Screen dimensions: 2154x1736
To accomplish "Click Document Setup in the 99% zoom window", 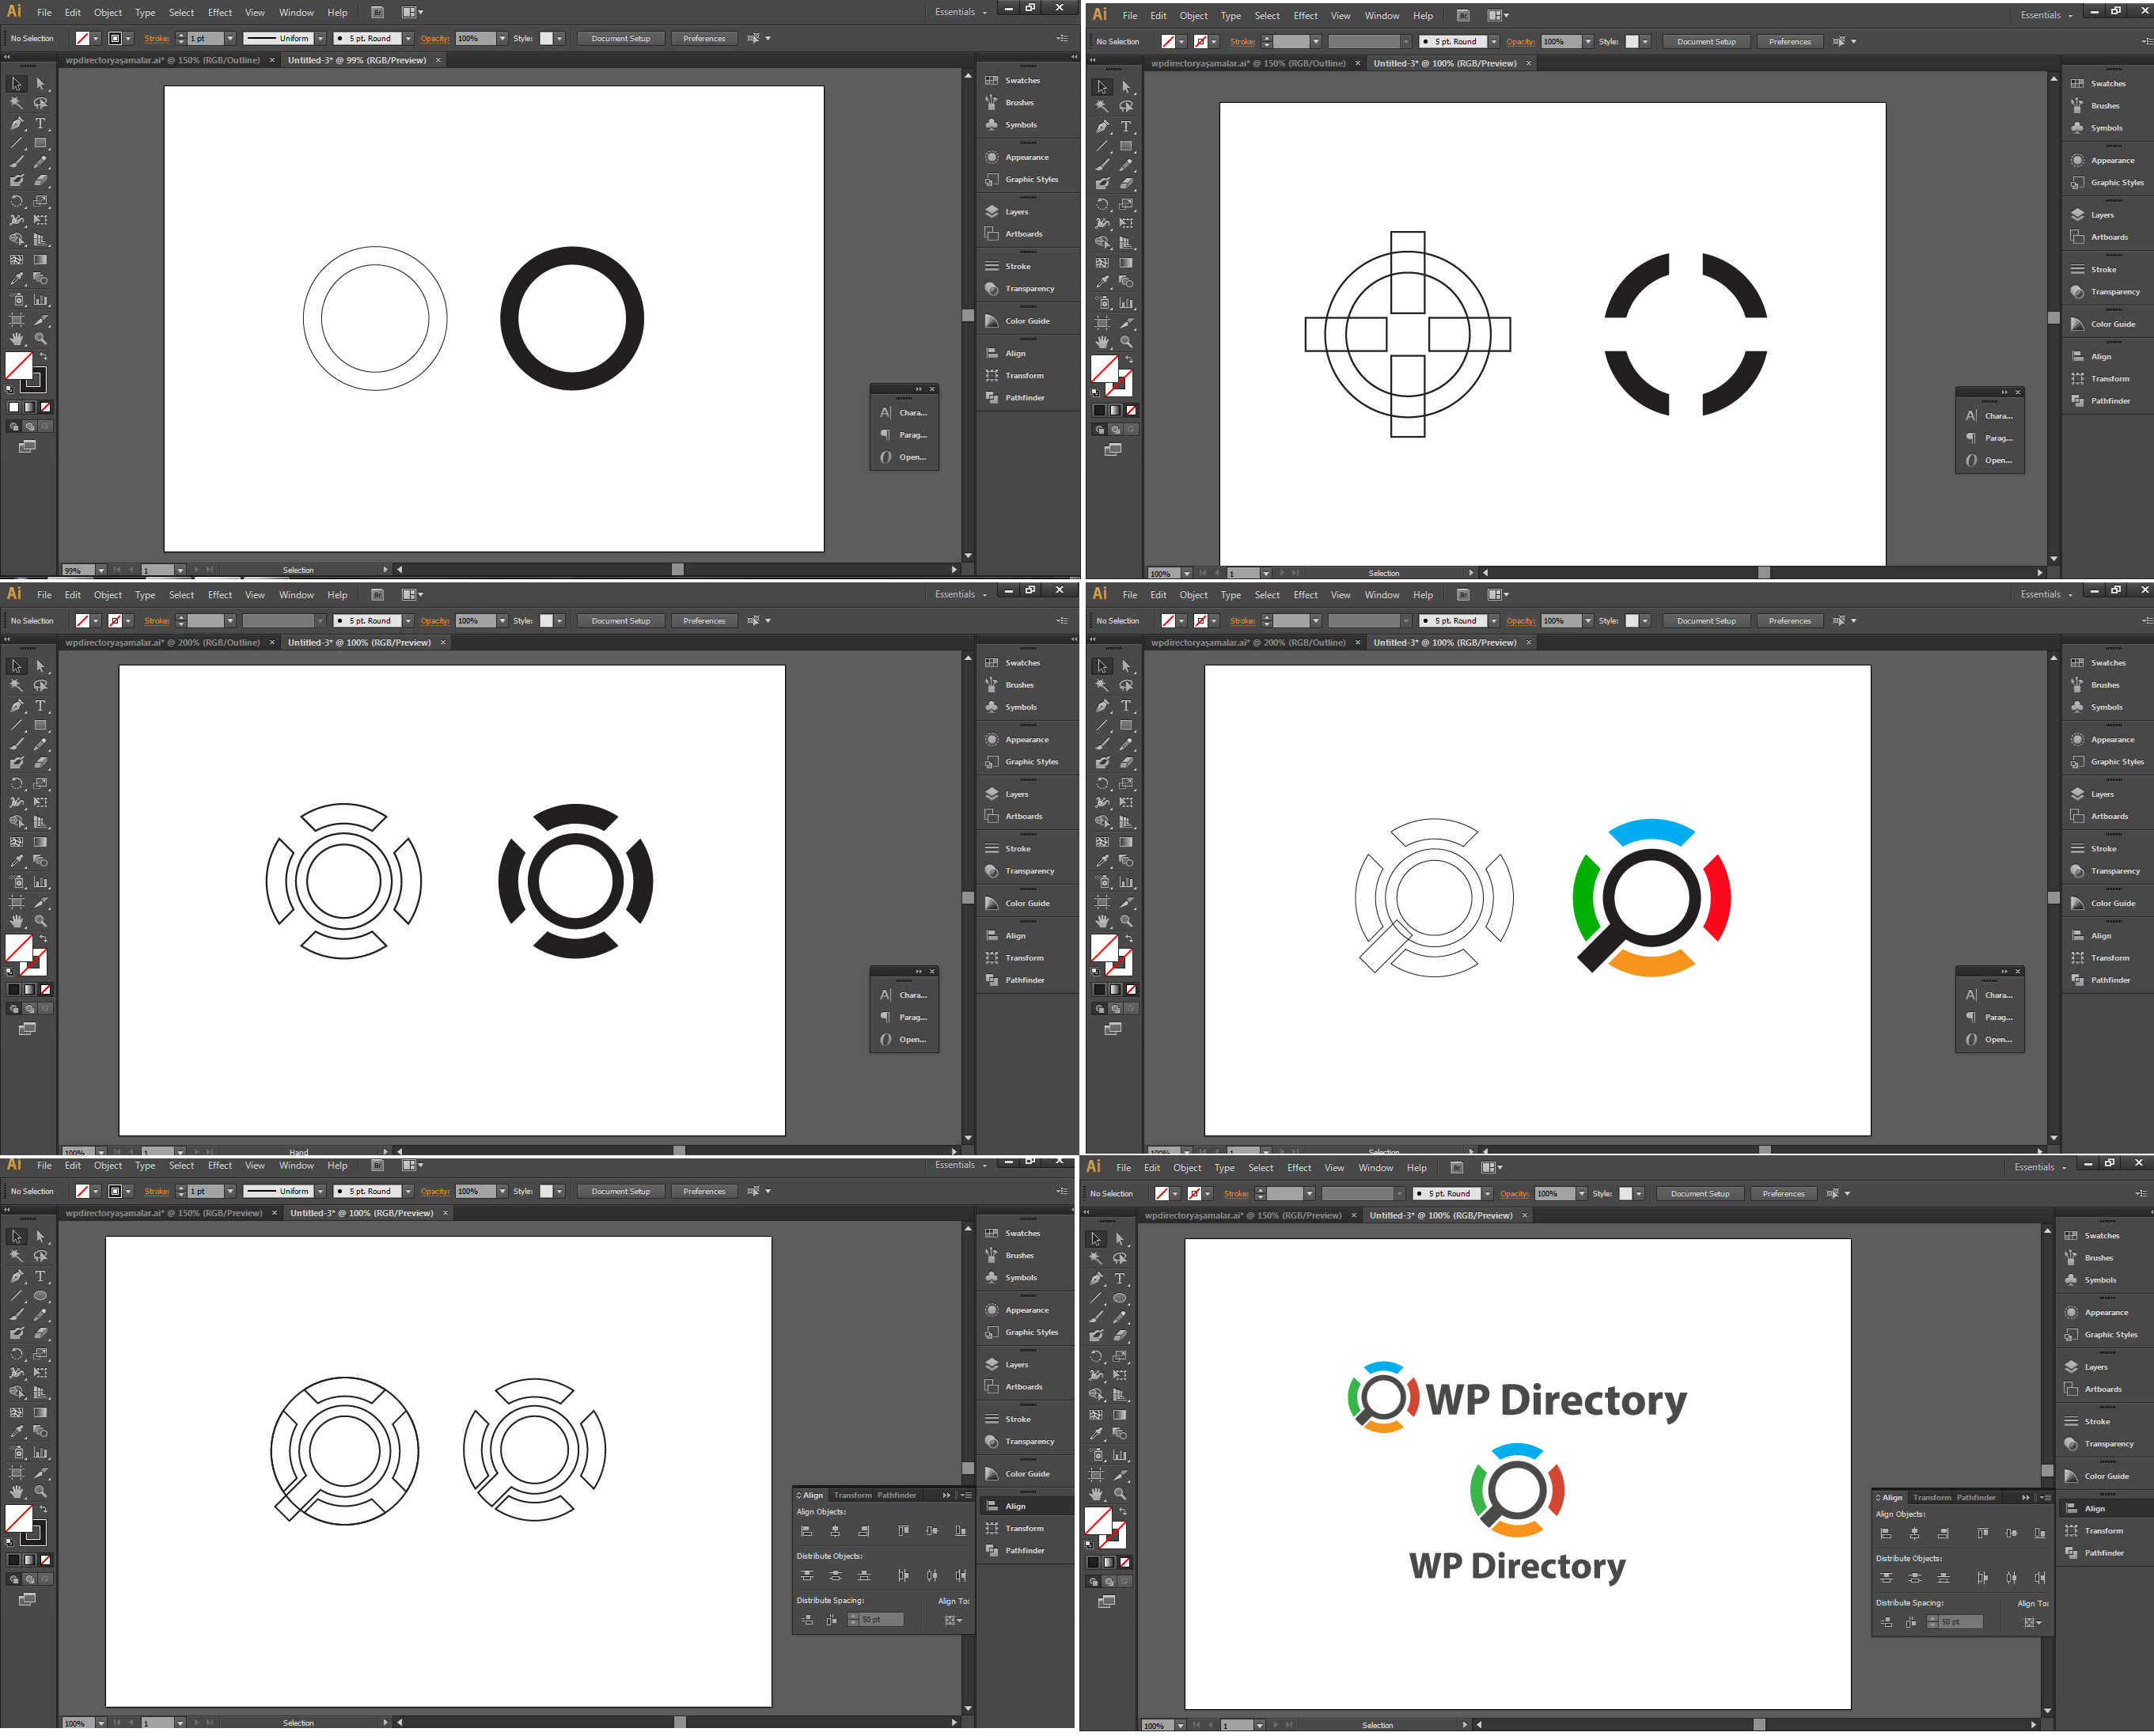I will click(x=620, y=39).
